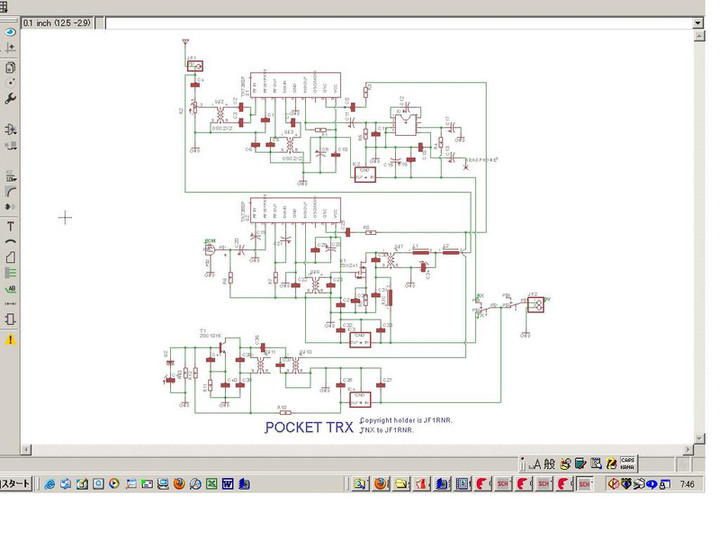Select the Polygon tool icon
The height and width of the screenshot is (540, 720).
(x=10, y=257)
